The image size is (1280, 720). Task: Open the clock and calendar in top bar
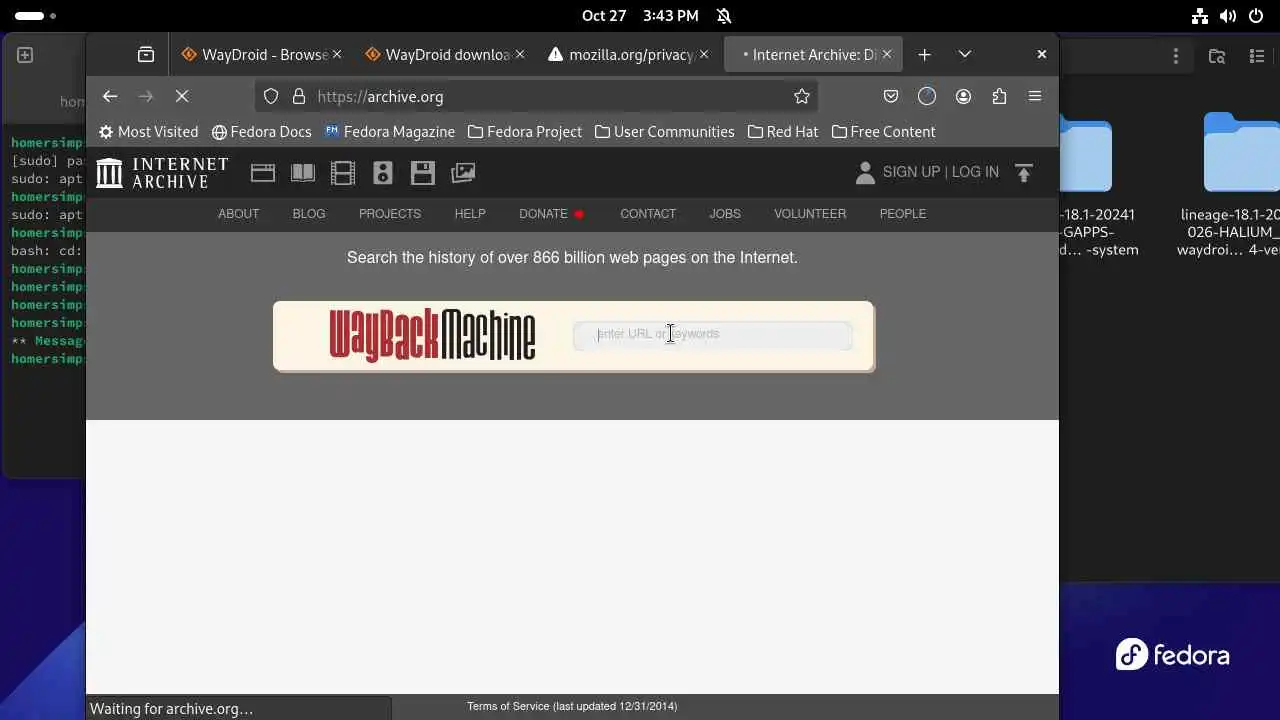[640, 16]
